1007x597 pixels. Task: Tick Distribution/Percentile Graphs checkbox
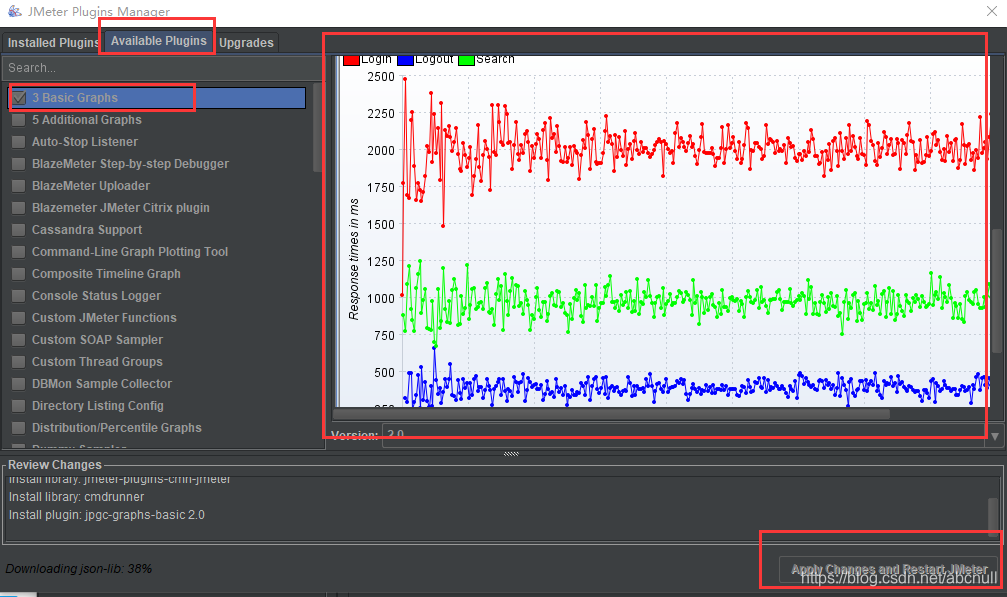(x=19, y=428)
